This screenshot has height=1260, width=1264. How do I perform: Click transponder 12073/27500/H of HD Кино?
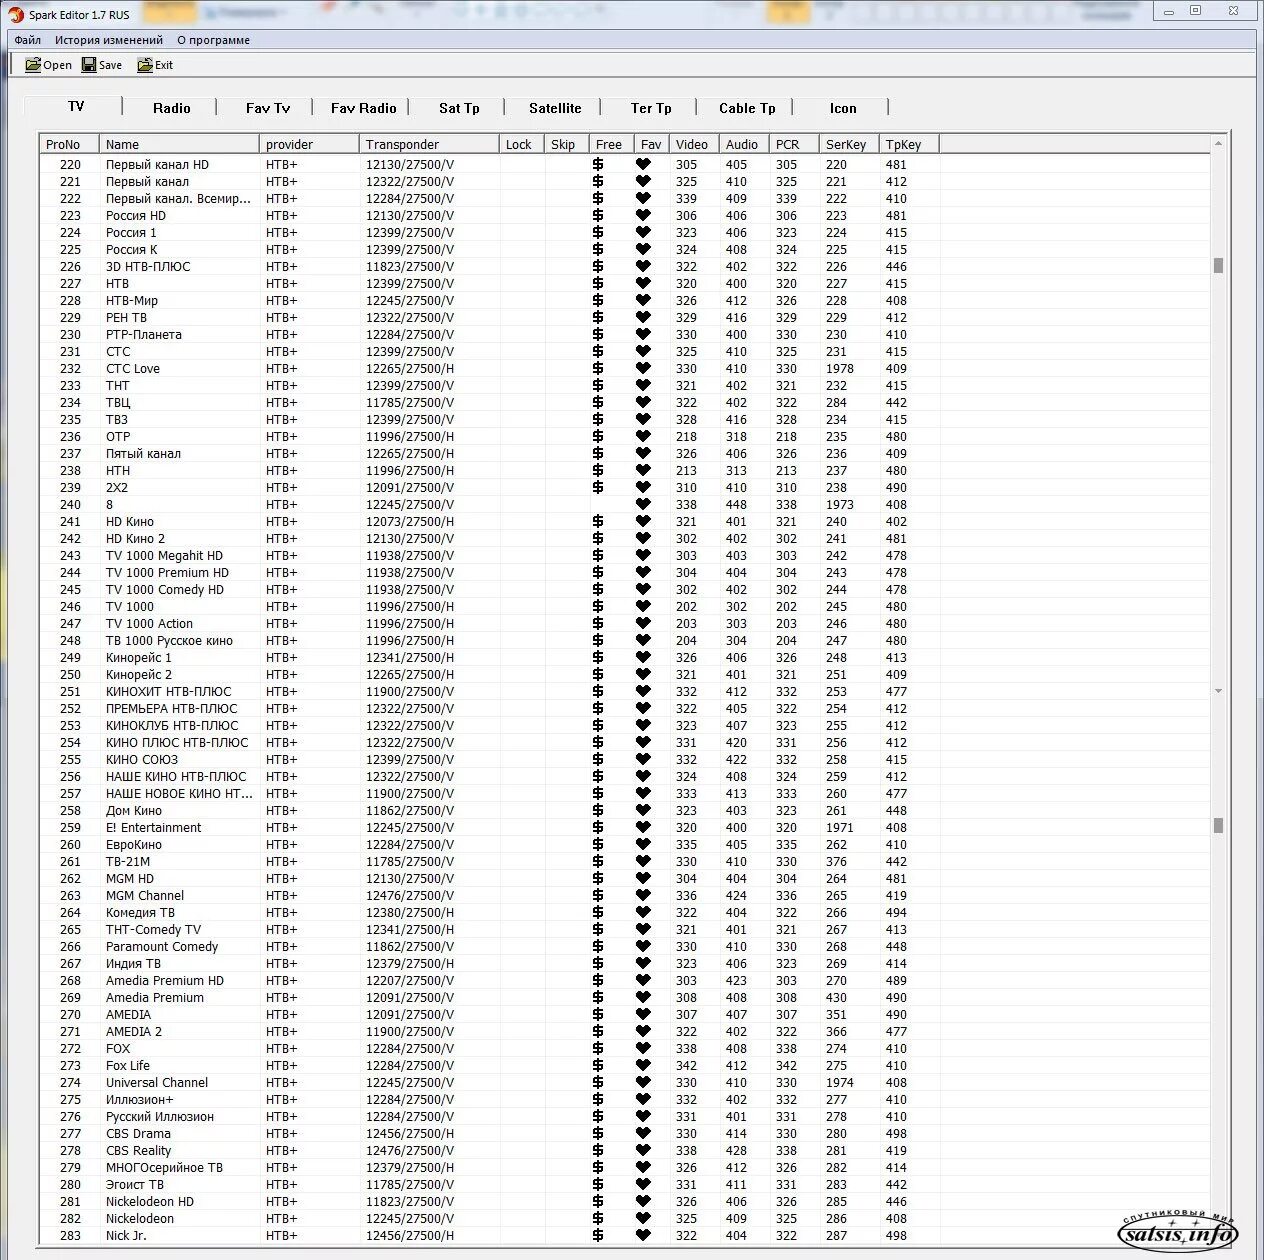[410, 521]
